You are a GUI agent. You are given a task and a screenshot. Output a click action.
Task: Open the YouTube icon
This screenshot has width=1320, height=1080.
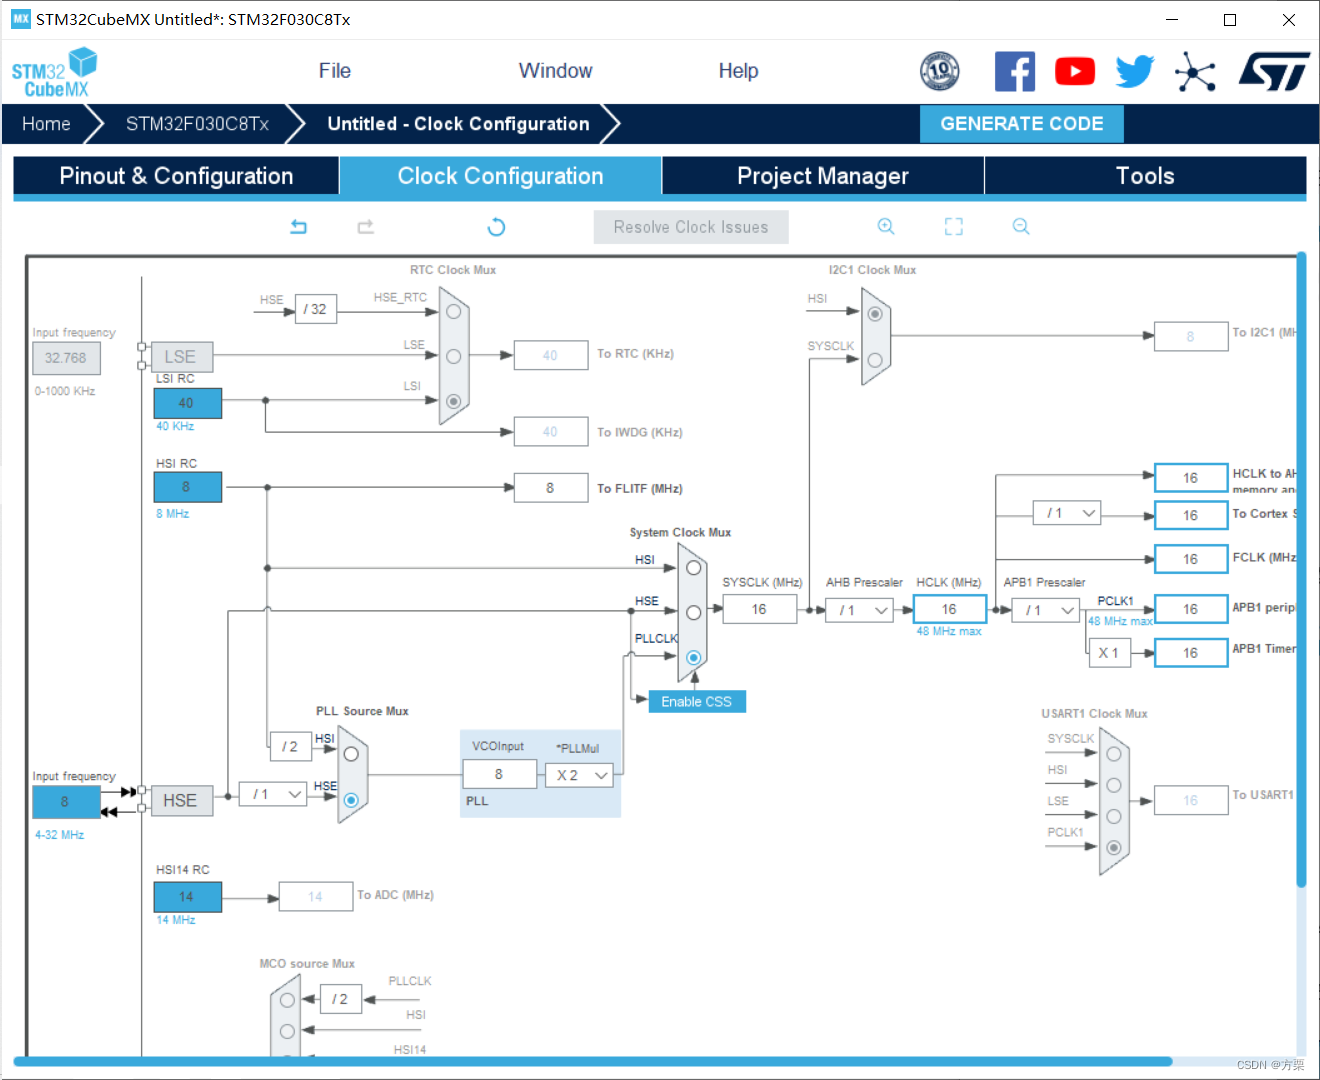pyautogui.click(x=1075, y=72)
